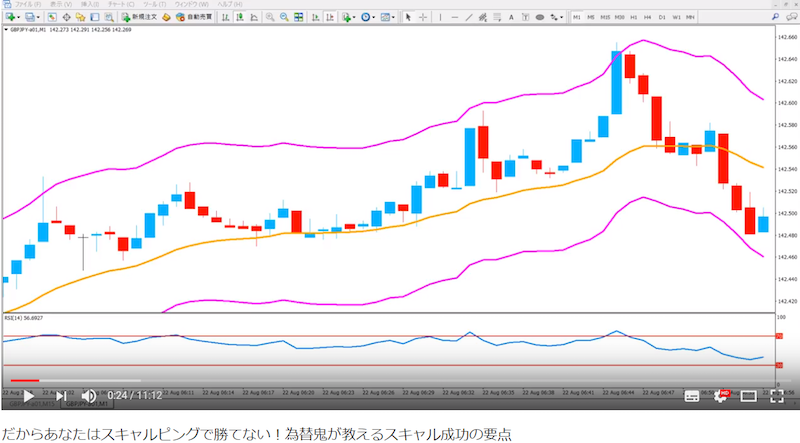Open the ファイル menu
Viewport: 800px width, 443px height.
click(x=27, y=4)
